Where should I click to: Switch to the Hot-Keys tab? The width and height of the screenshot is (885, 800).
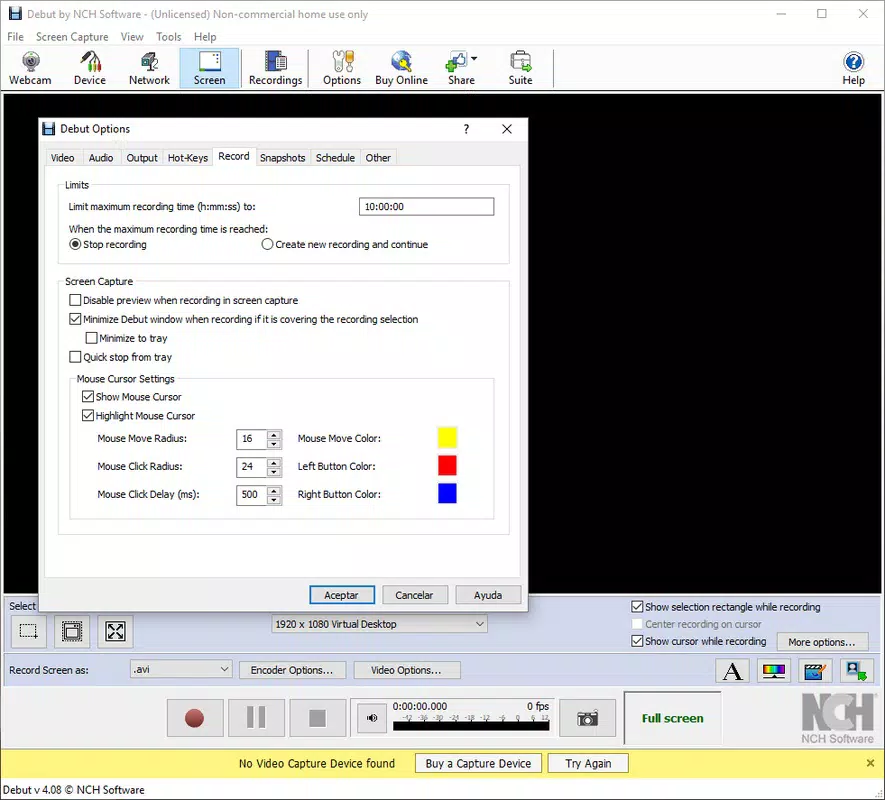(x=188, y=158)
